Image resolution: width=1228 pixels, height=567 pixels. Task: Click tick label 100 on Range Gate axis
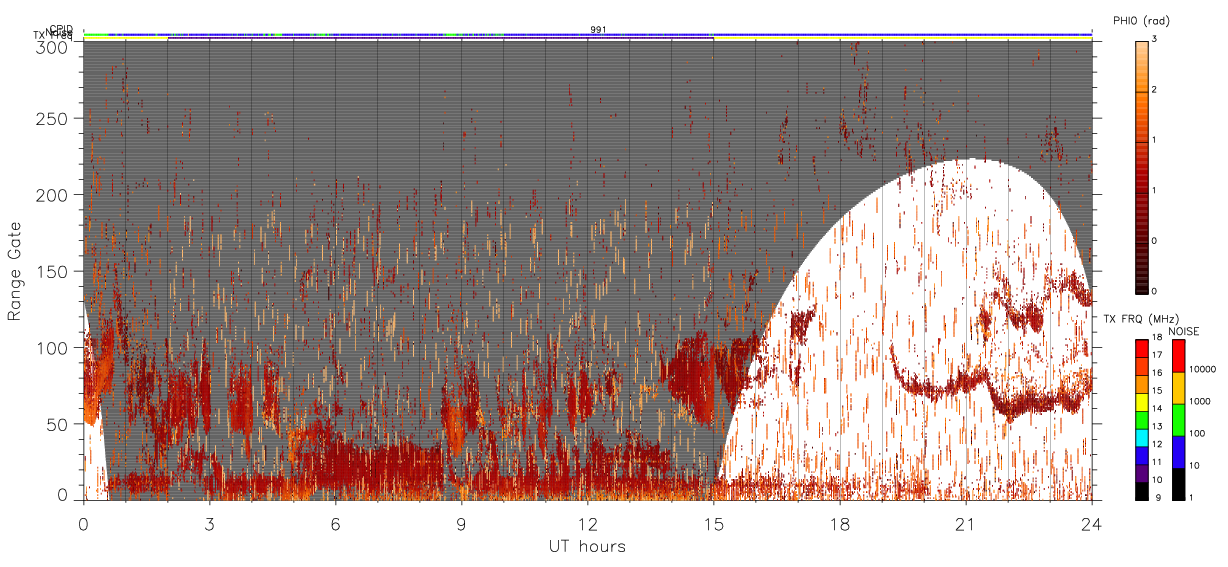52,347
